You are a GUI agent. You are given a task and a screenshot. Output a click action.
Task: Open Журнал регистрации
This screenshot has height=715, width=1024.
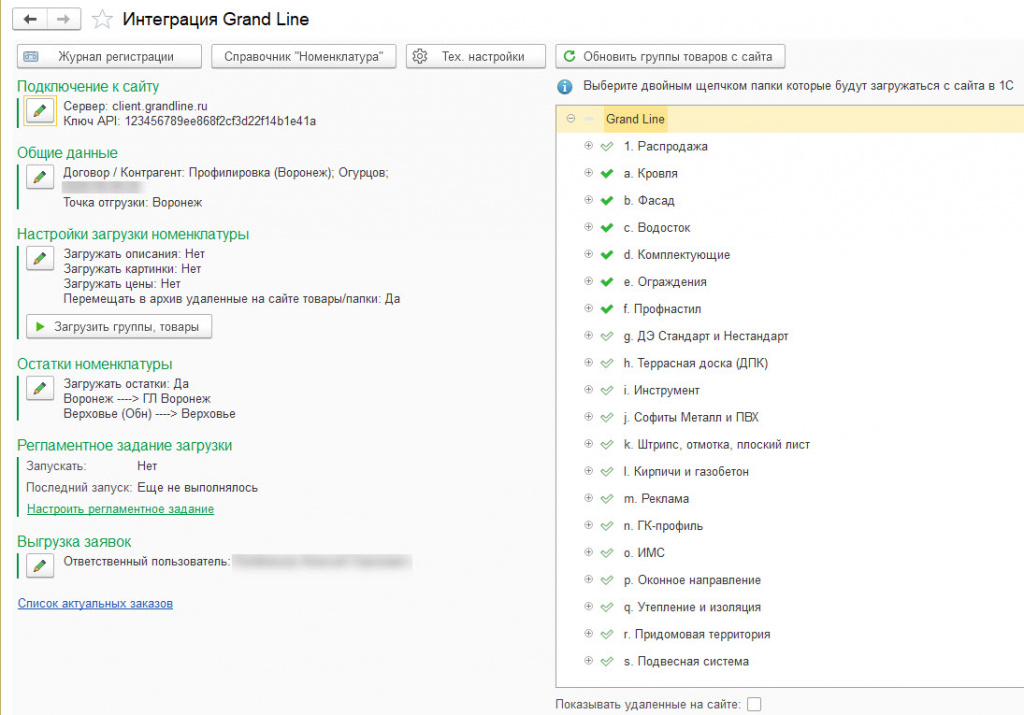[x=110, y=57]
